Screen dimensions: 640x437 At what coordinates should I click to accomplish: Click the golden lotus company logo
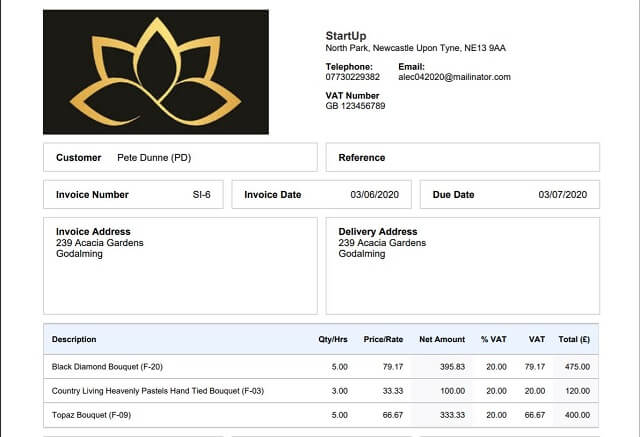click(156, 72)
